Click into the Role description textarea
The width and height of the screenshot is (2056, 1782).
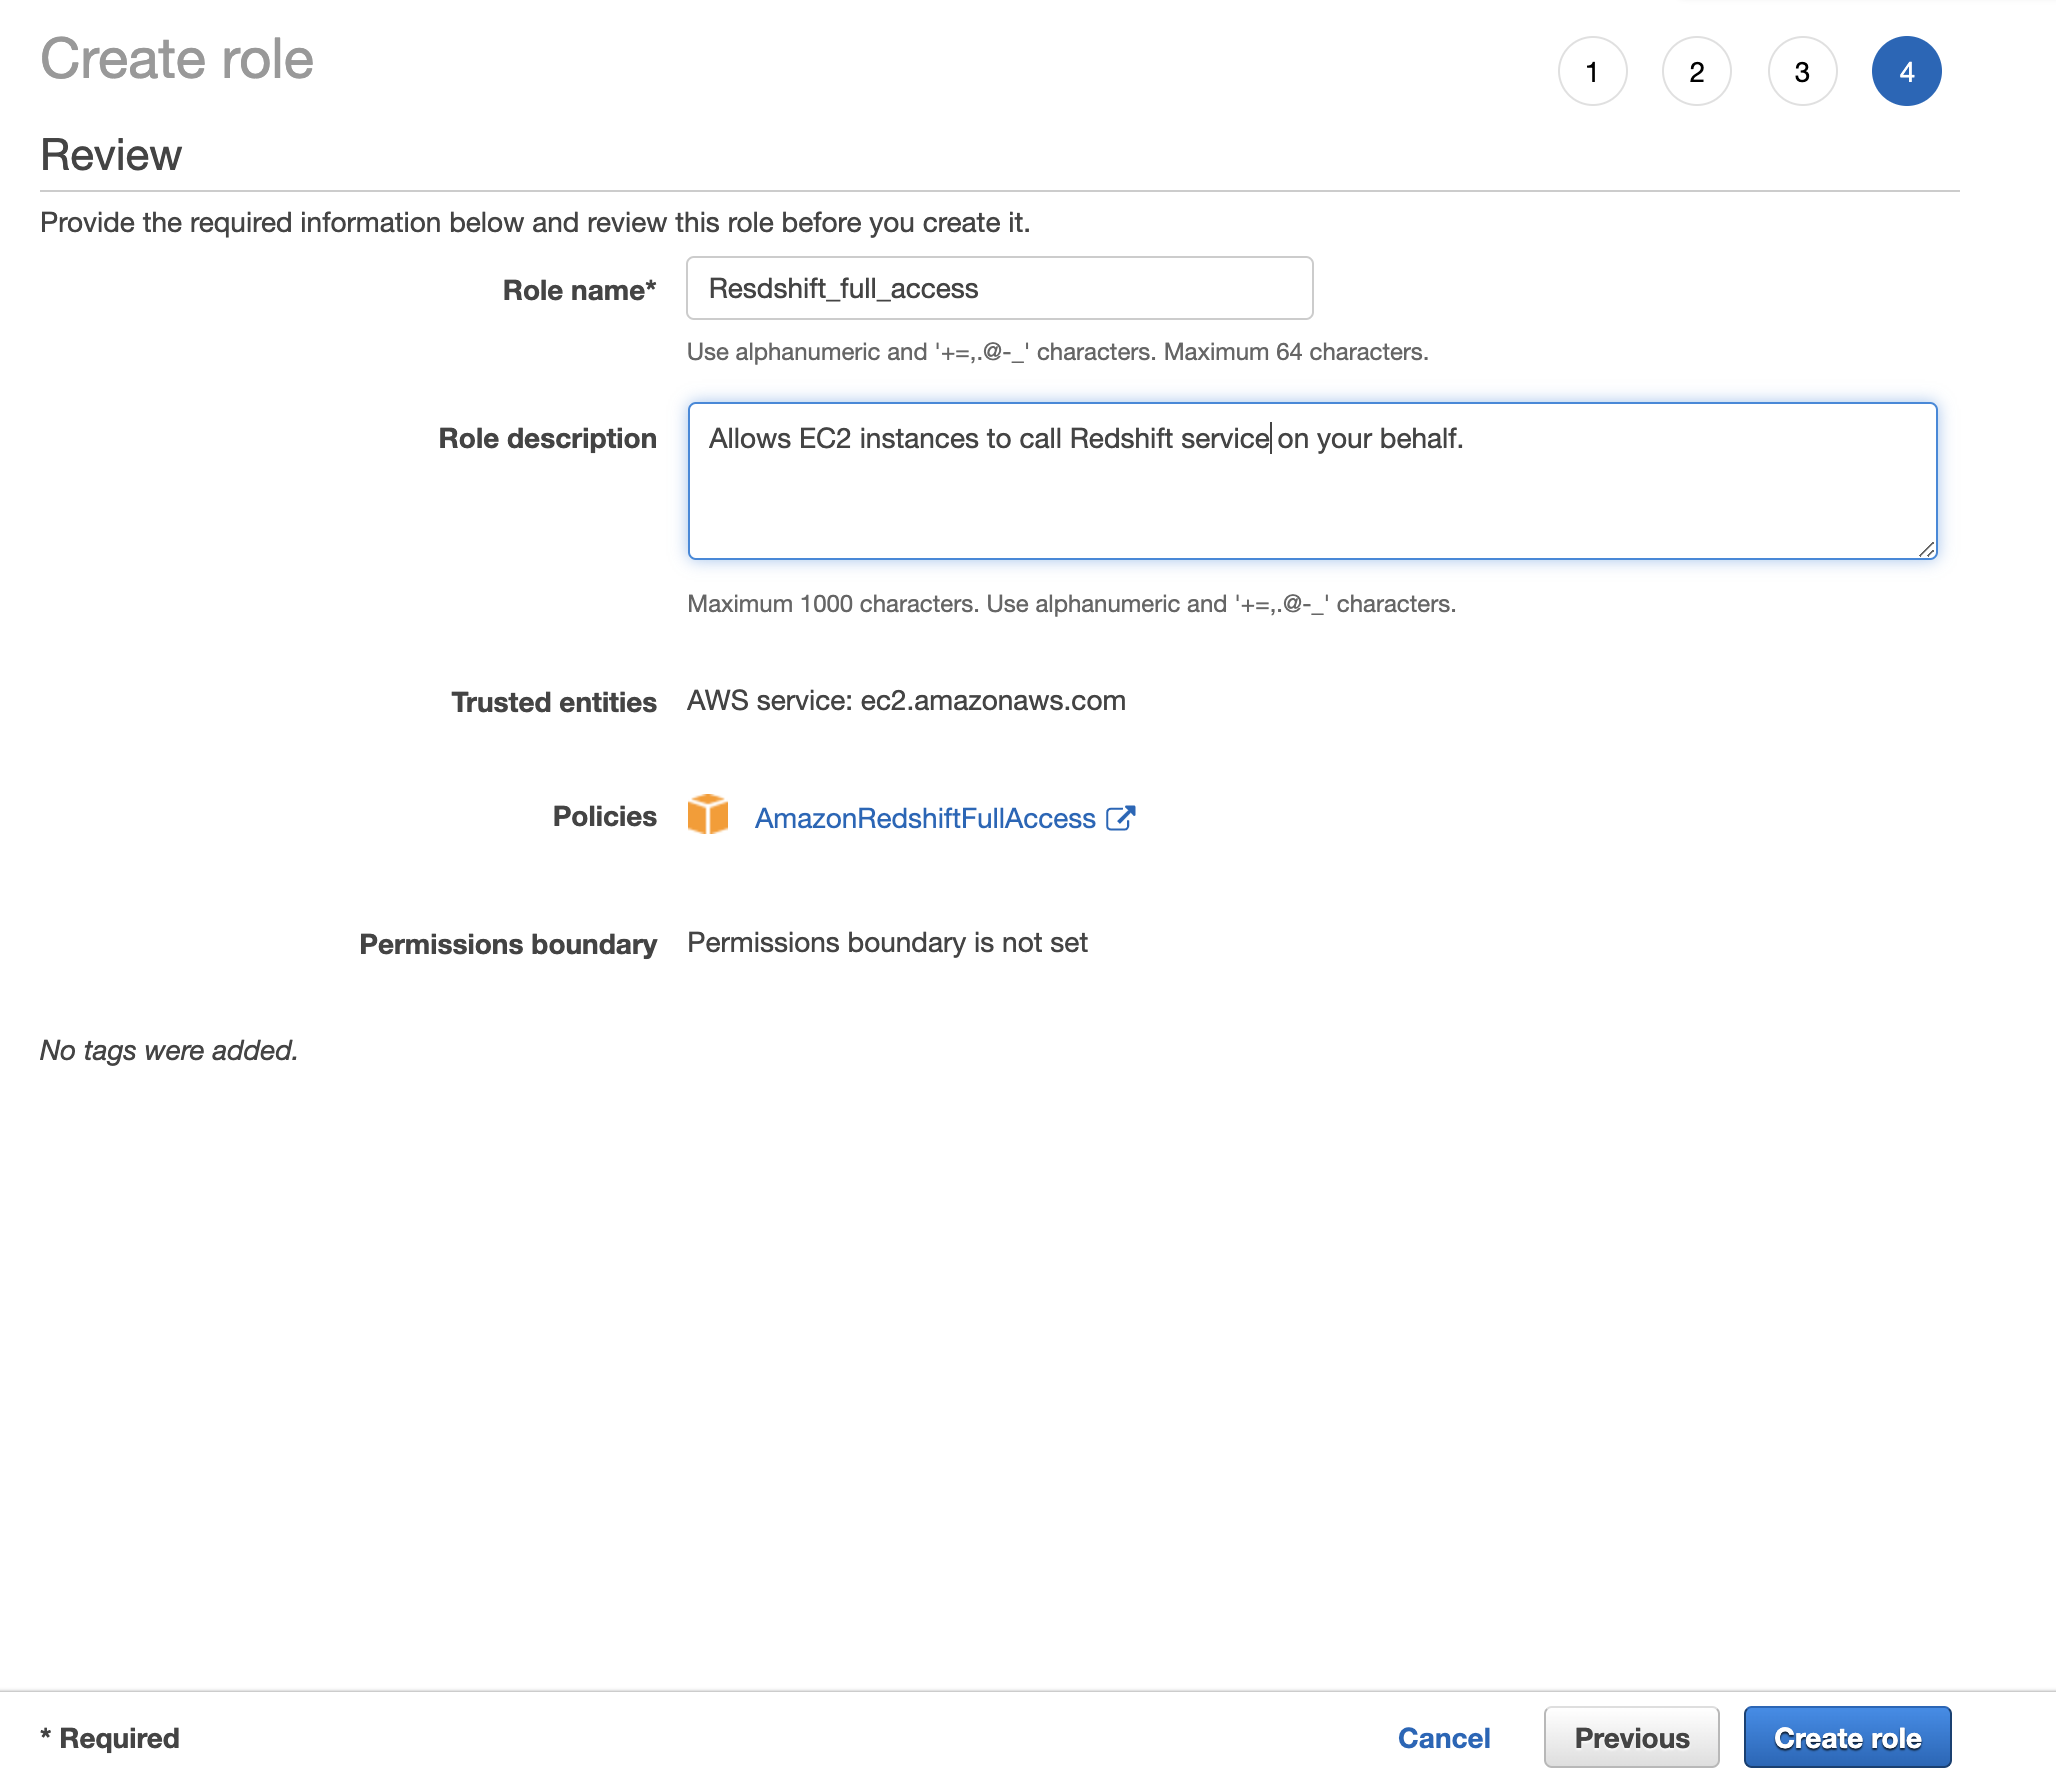(1312, 481)
